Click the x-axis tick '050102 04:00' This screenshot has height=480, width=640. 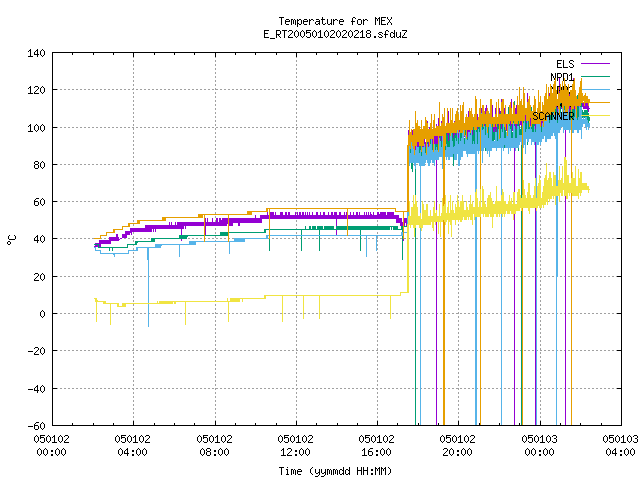(x=133, y=446)
